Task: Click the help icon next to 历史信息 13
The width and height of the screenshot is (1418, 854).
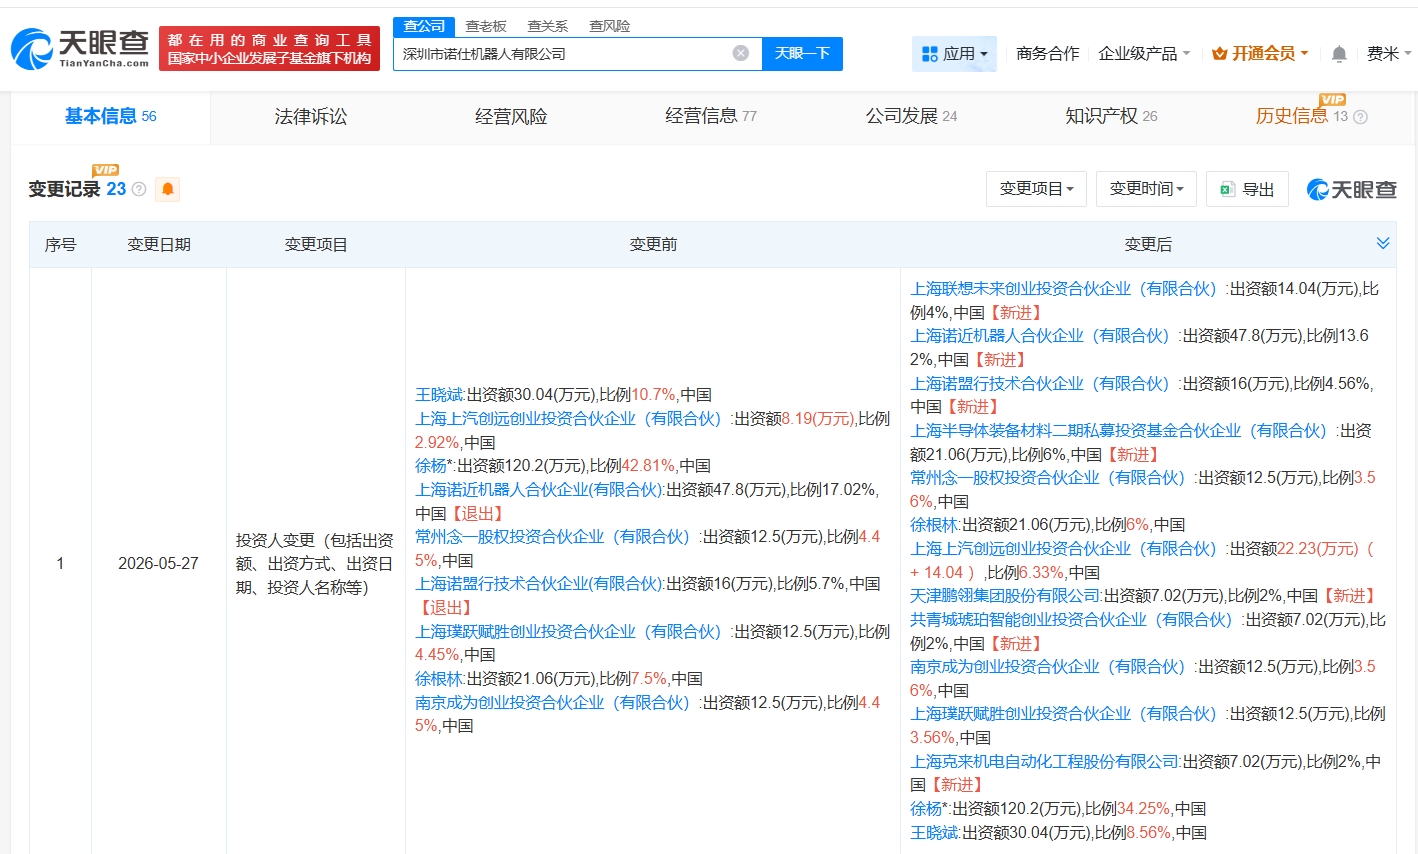Action: 1360,117
